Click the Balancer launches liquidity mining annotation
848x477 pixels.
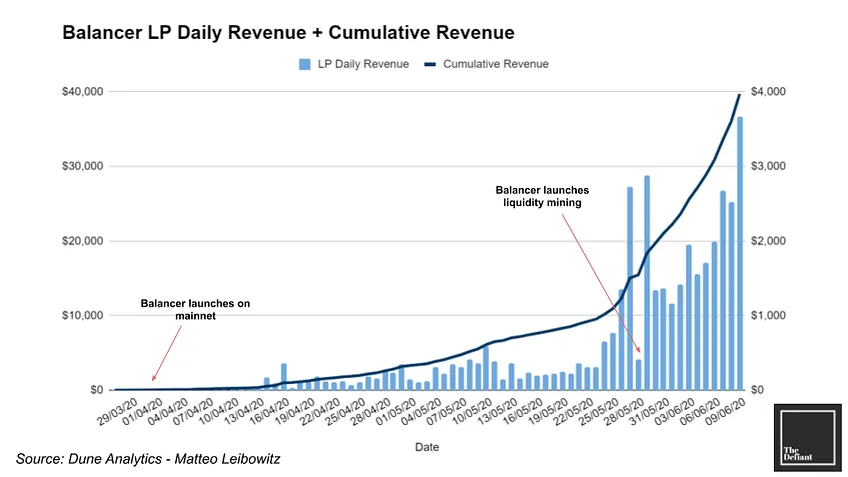pos(542,196)
